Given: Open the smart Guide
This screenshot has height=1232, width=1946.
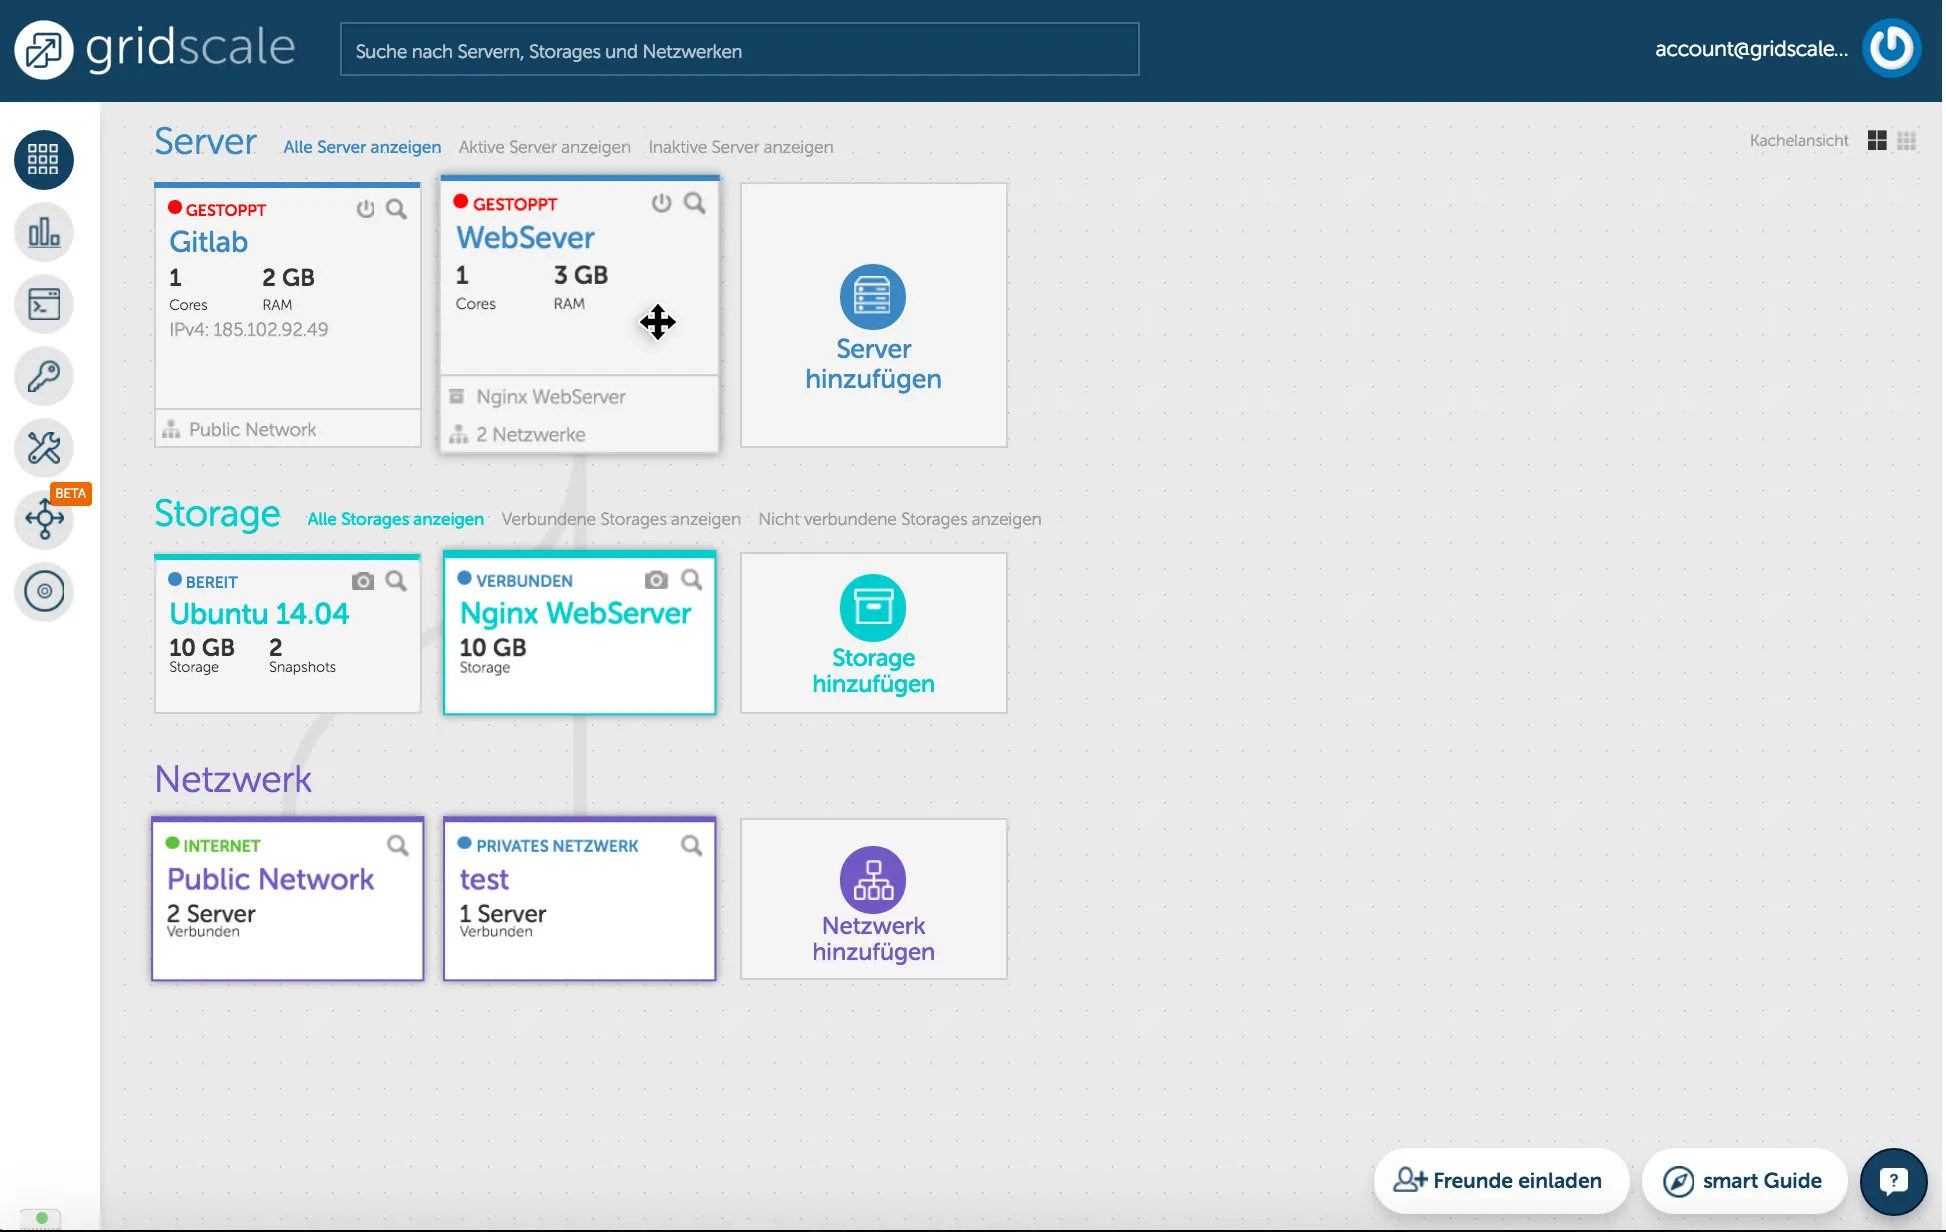Looking at the screenshot, I should tap(1744, 1181).
